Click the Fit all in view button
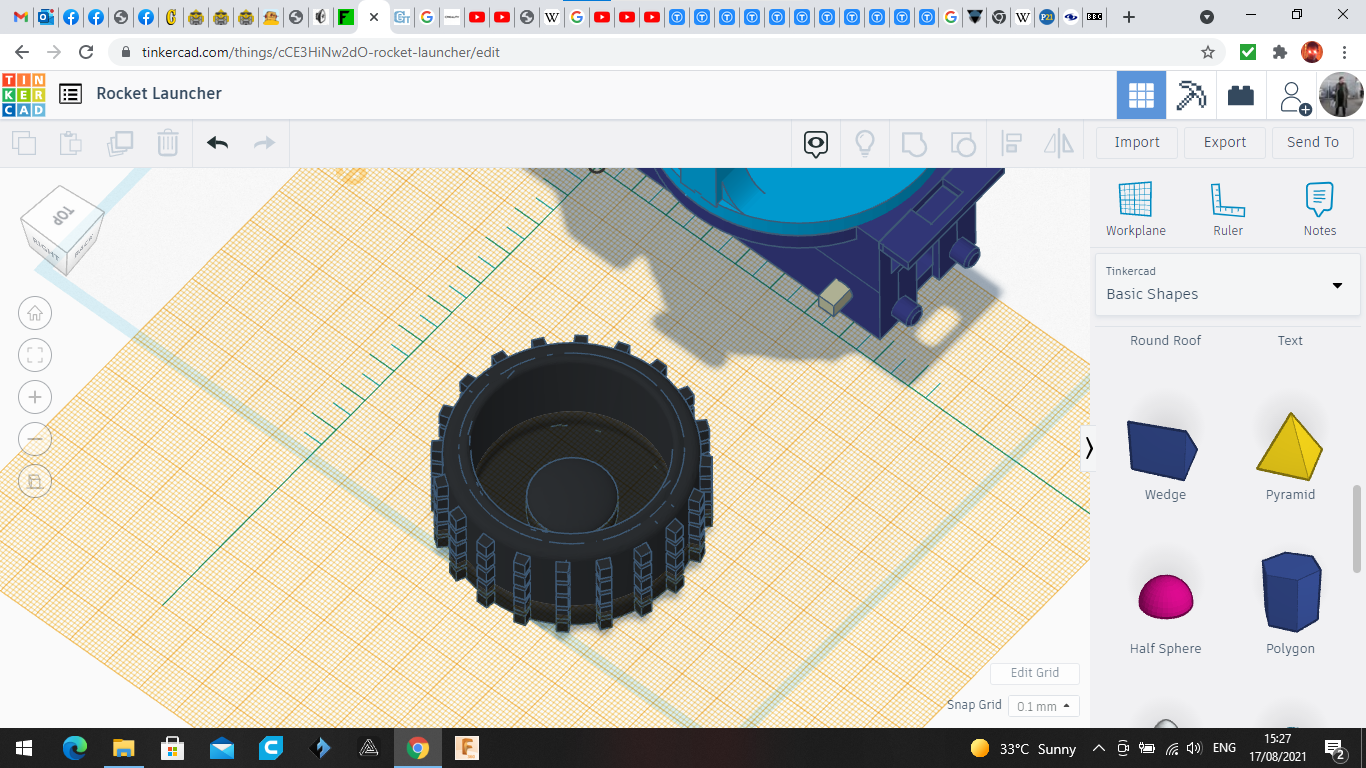 pos(35,355)
